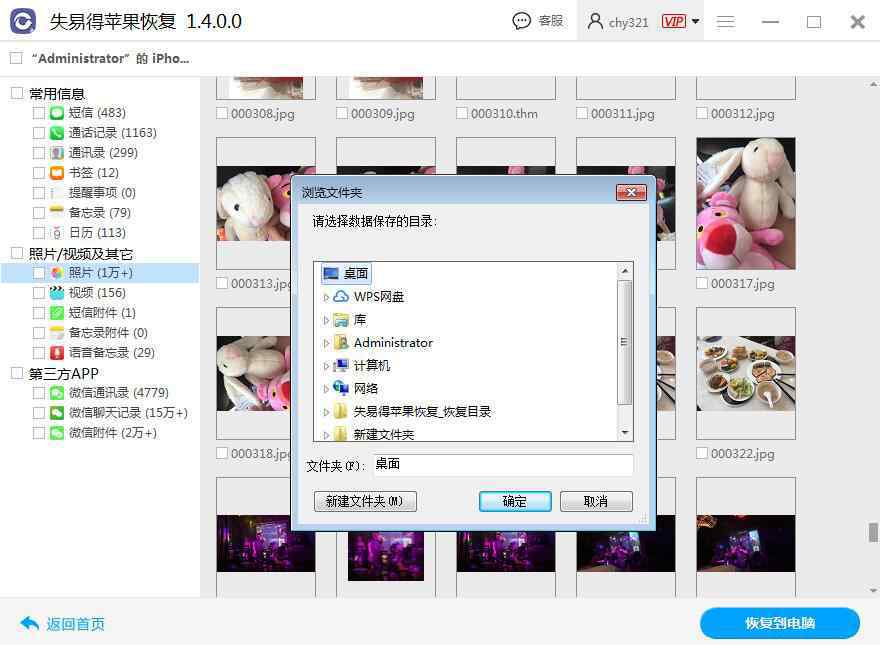The height and width of the screenshot is (645, 880).
Task: Select 备忘录 (79) category
Action: [99, 213]
